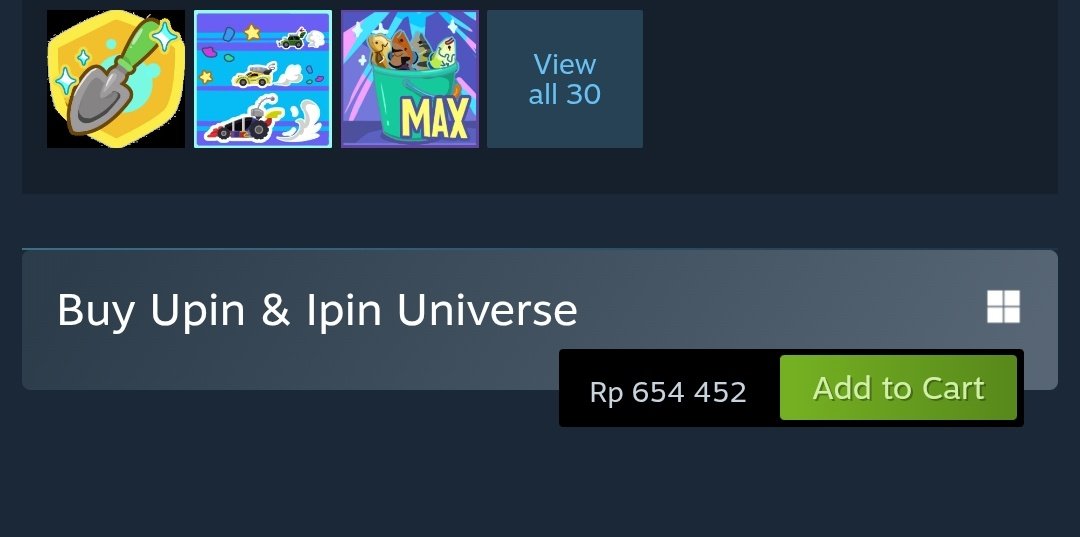
Task: Click the black price box beside cart button
Action: tap(669, 388)
